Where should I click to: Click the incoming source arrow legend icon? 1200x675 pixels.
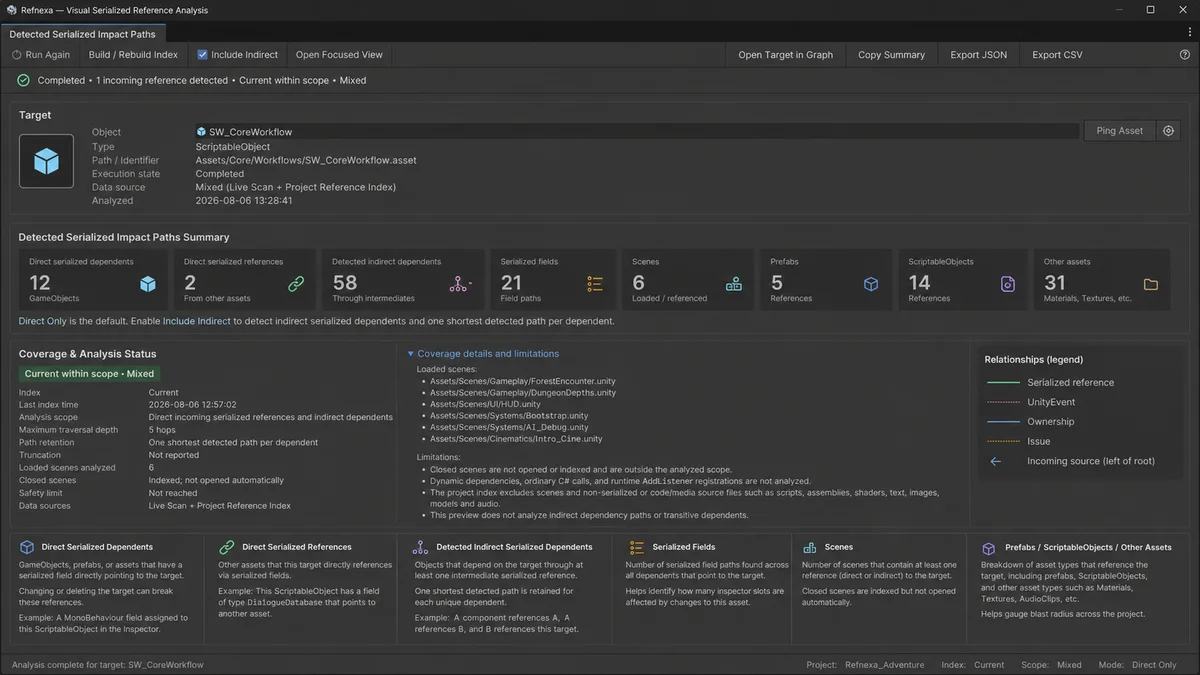(995, 461)
